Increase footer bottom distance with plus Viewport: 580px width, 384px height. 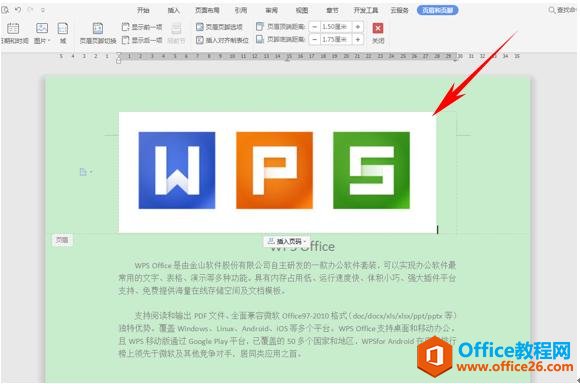point(358,39)
